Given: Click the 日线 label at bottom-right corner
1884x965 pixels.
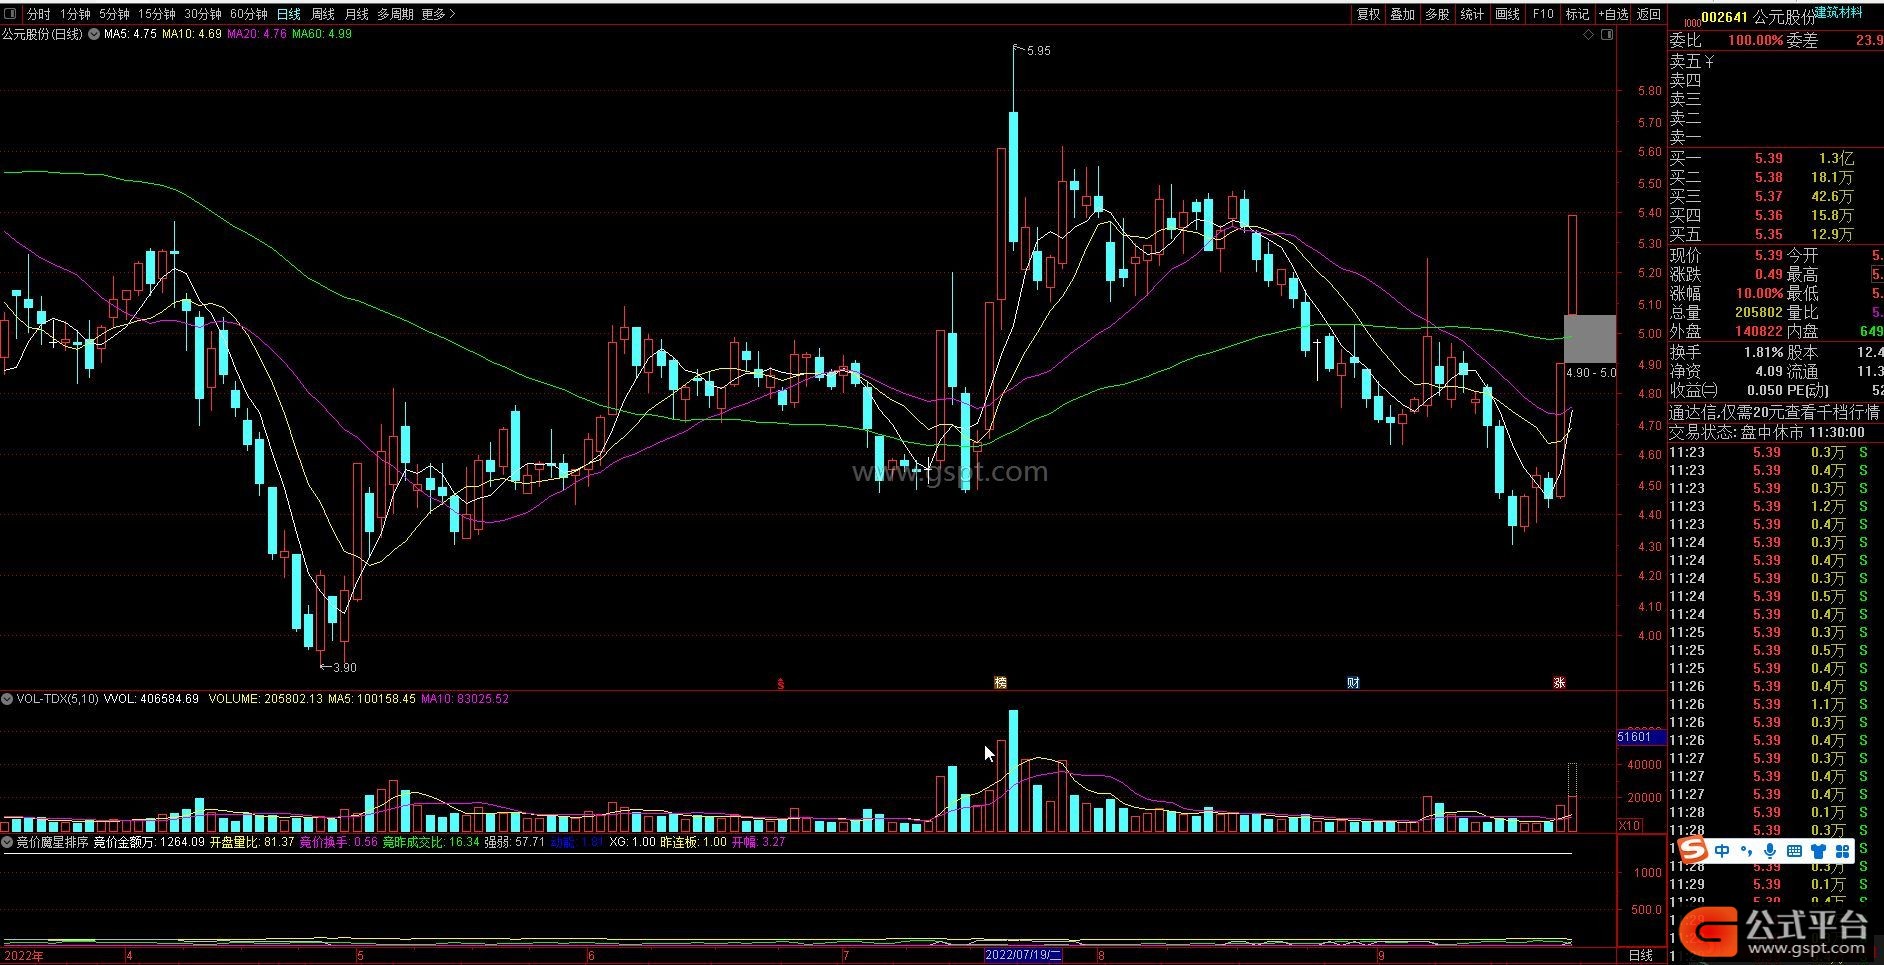Looking at the screenshot, I should click(x=1641, y=955).
